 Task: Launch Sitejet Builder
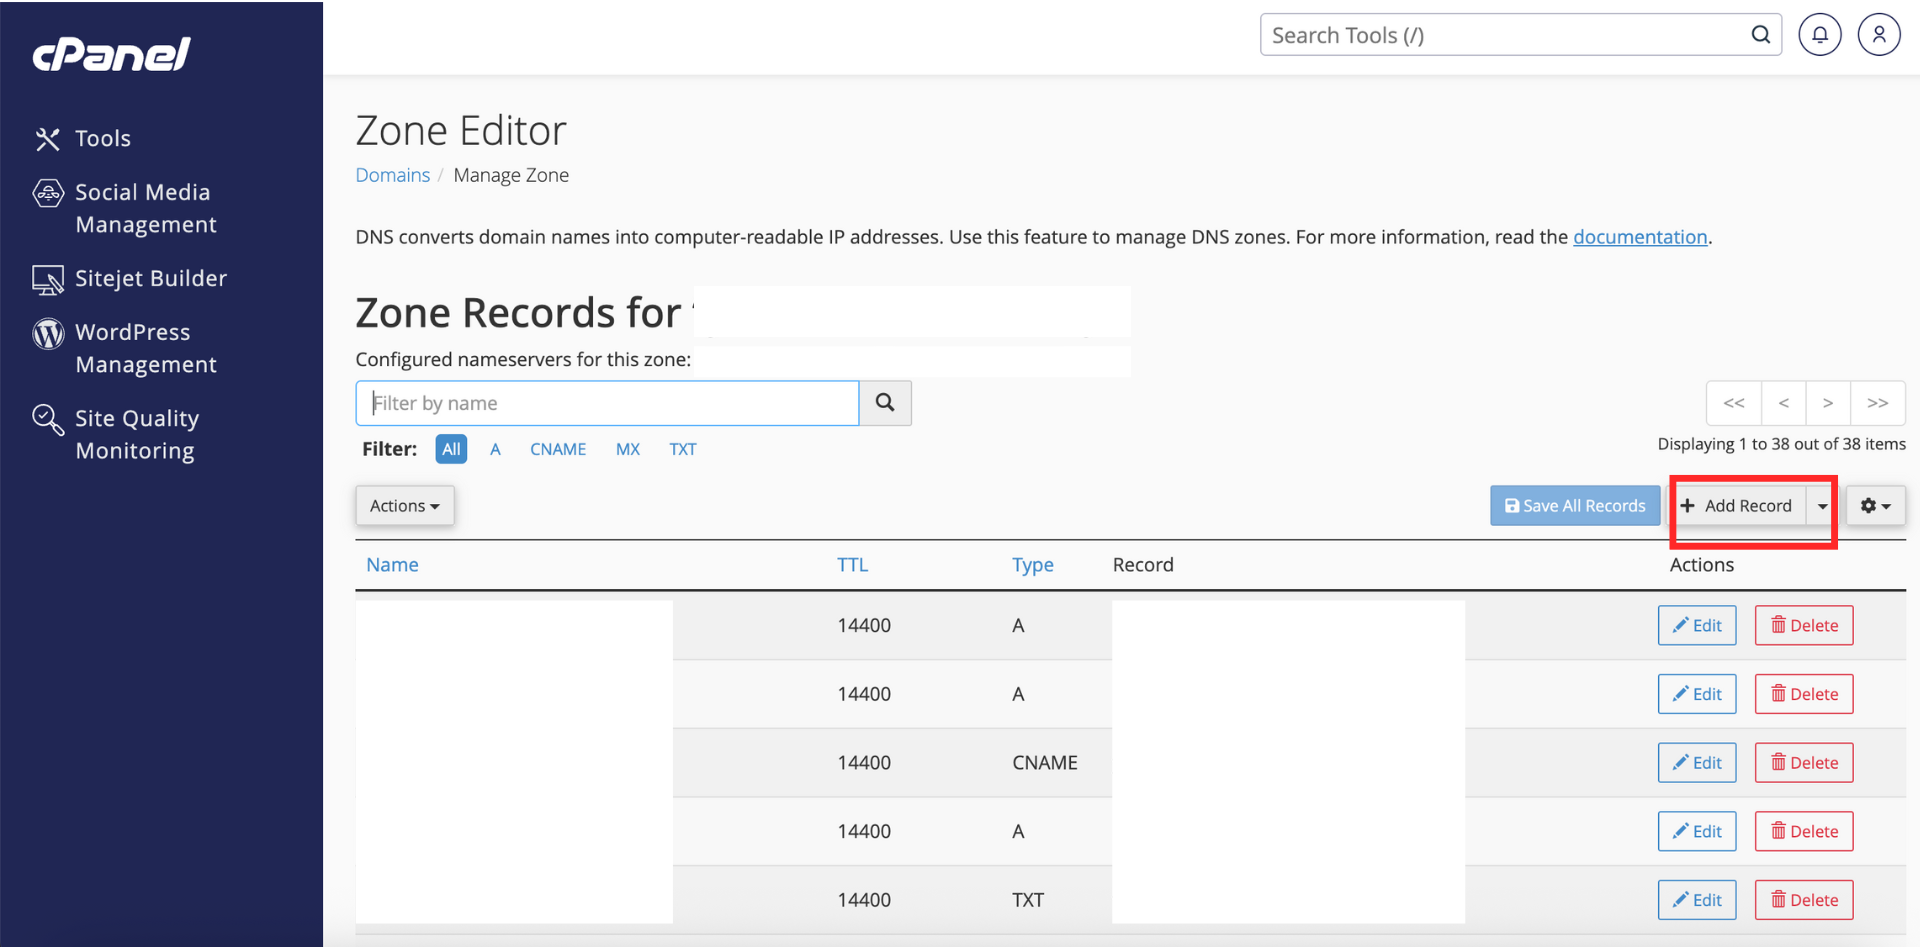click(x=130, y=278)
